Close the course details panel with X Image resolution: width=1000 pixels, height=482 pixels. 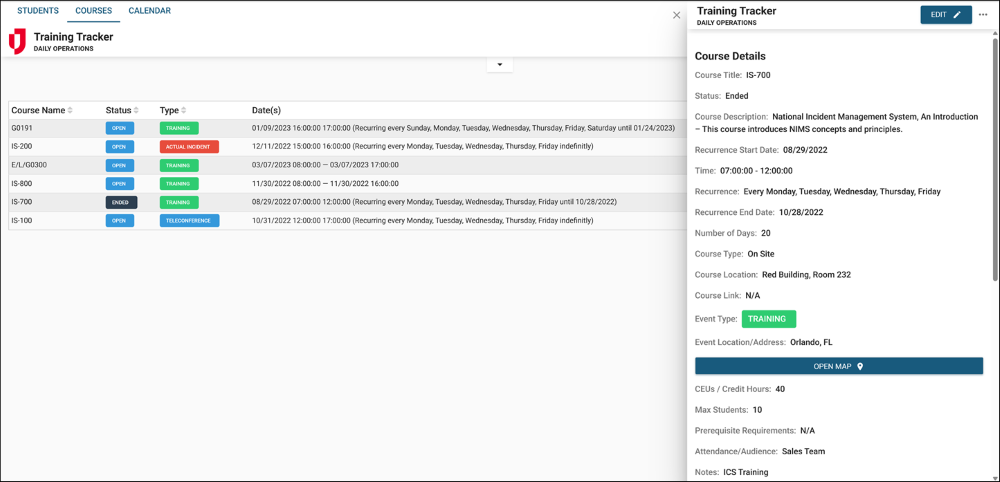pos(676,15)
